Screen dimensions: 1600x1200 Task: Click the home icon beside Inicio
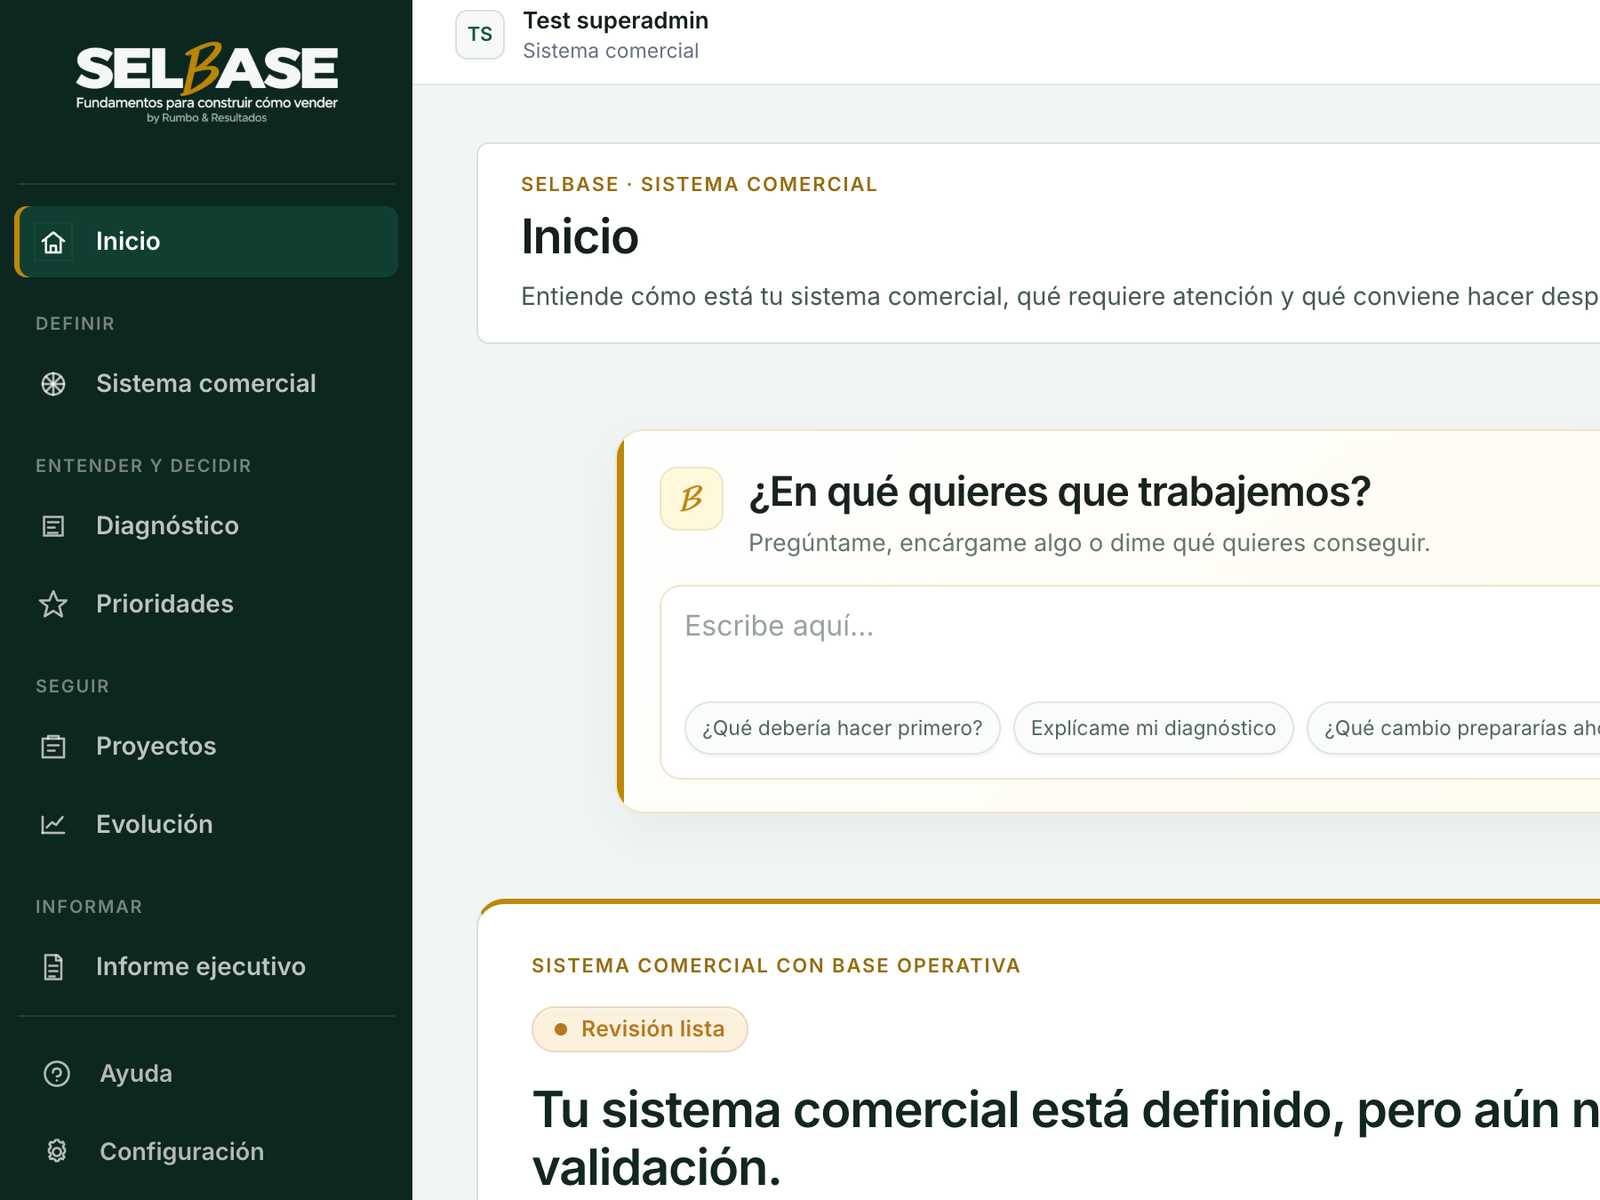pos(54,242)
